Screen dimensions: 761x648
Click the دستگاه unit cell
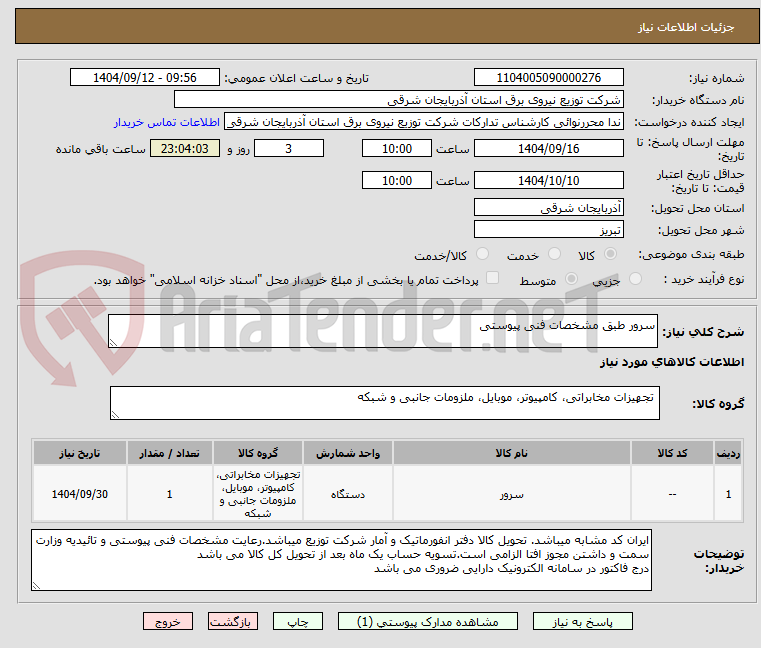(x=348, y=494)
